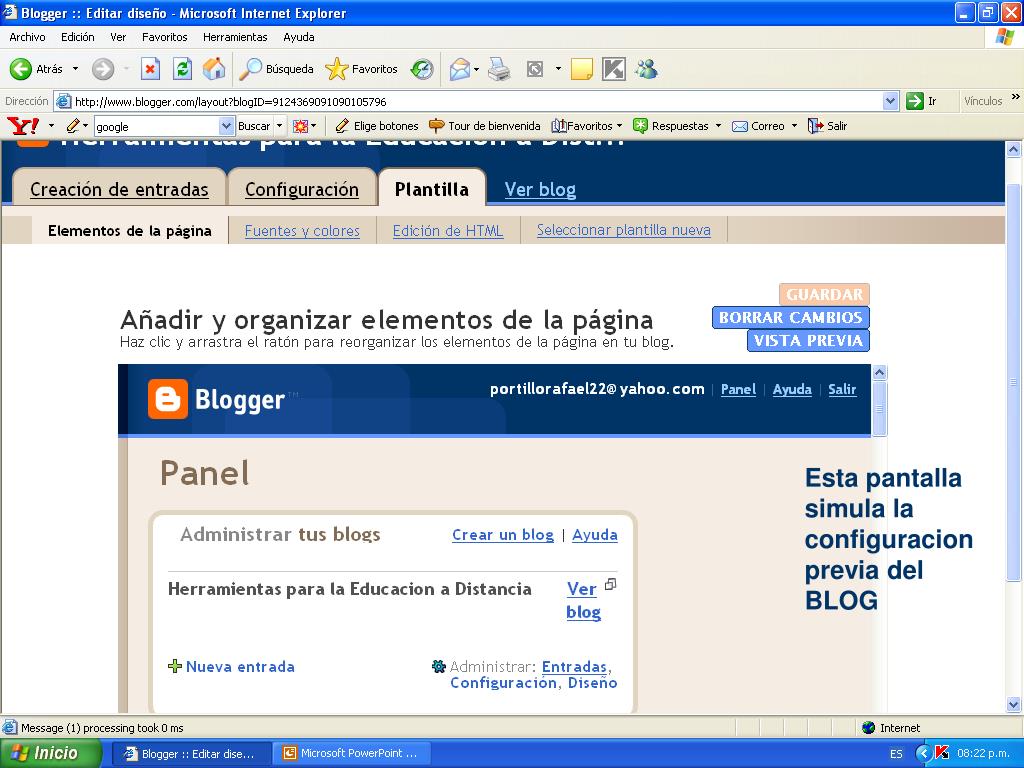Open the Herramientas menu
1024x768 pixels.
click(235, 37)
